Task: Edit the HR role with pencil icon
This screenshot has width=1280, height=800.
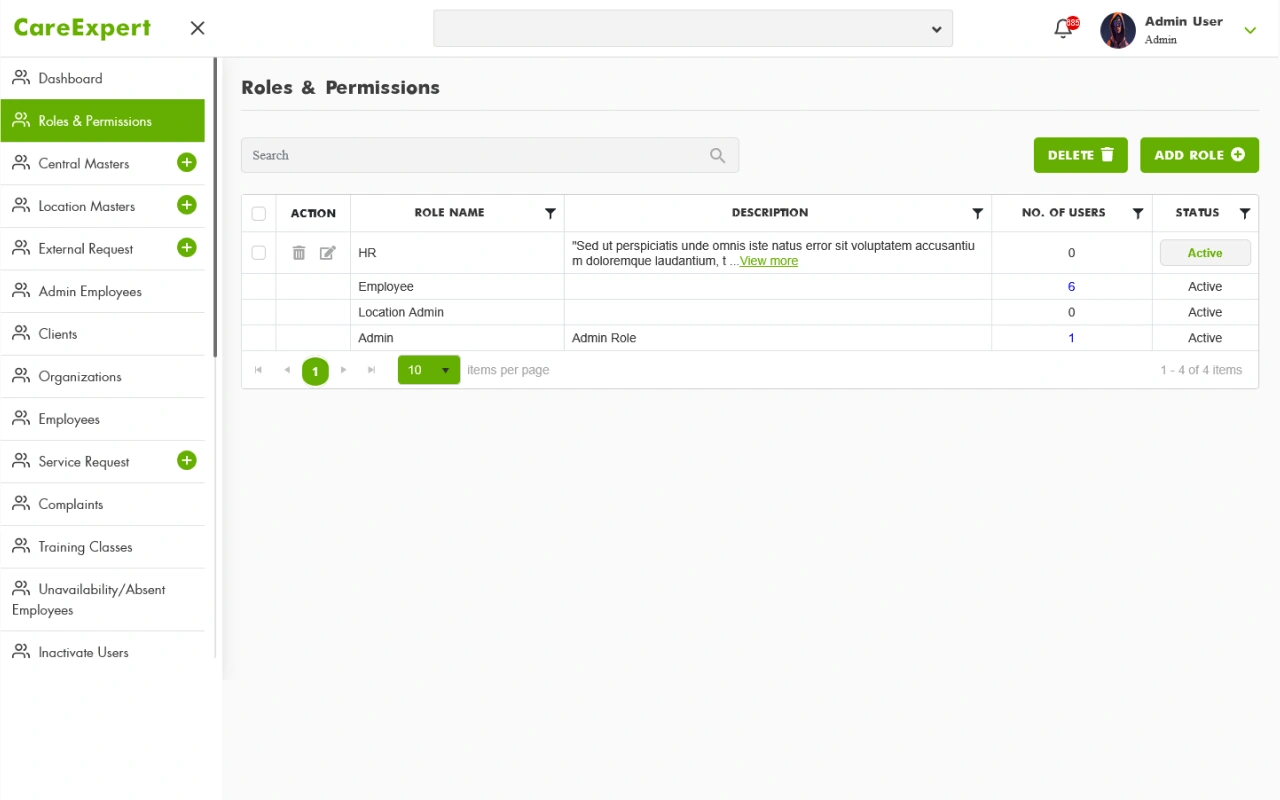Action: 327,253
